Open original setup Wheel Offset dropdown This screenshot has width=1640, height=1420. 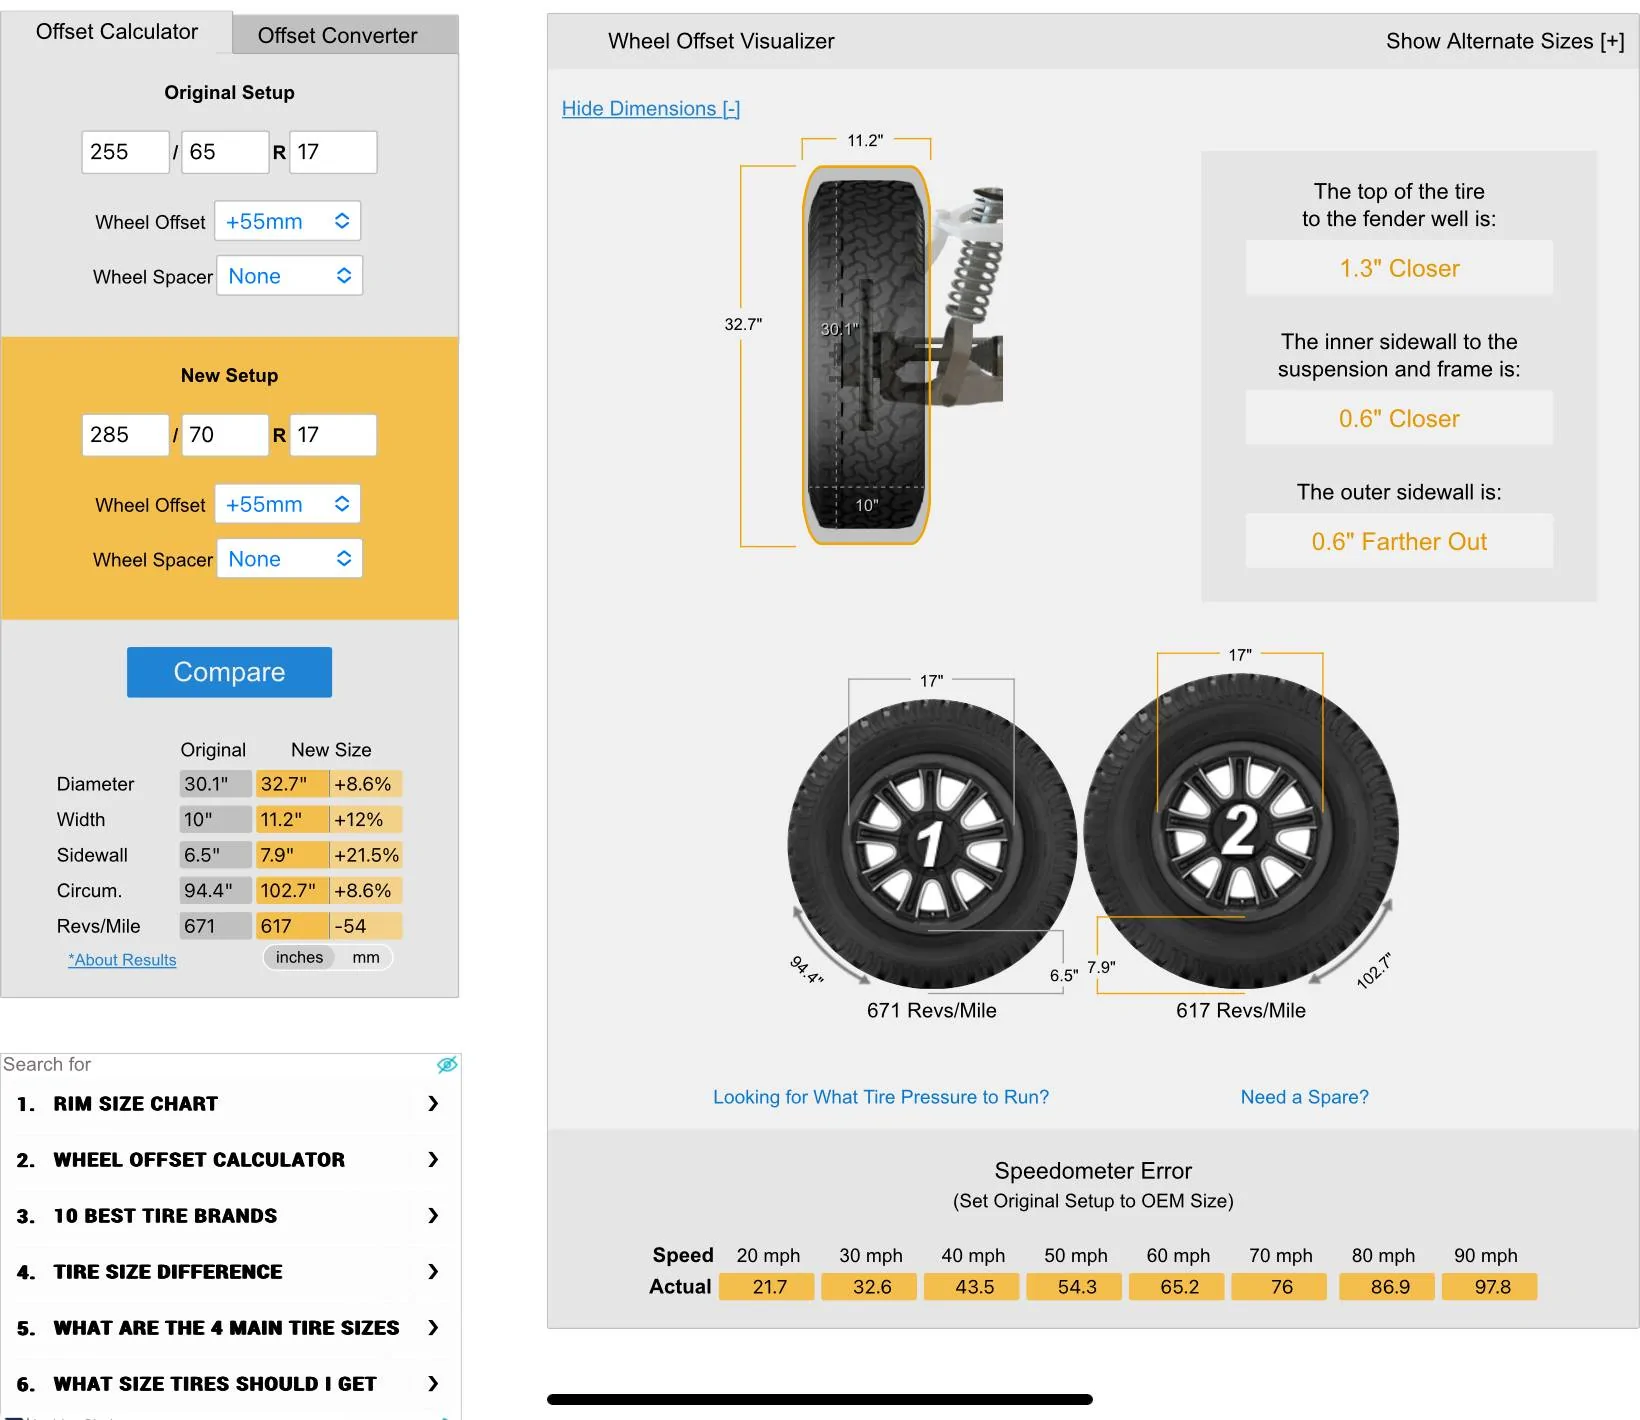pos(287,221)
